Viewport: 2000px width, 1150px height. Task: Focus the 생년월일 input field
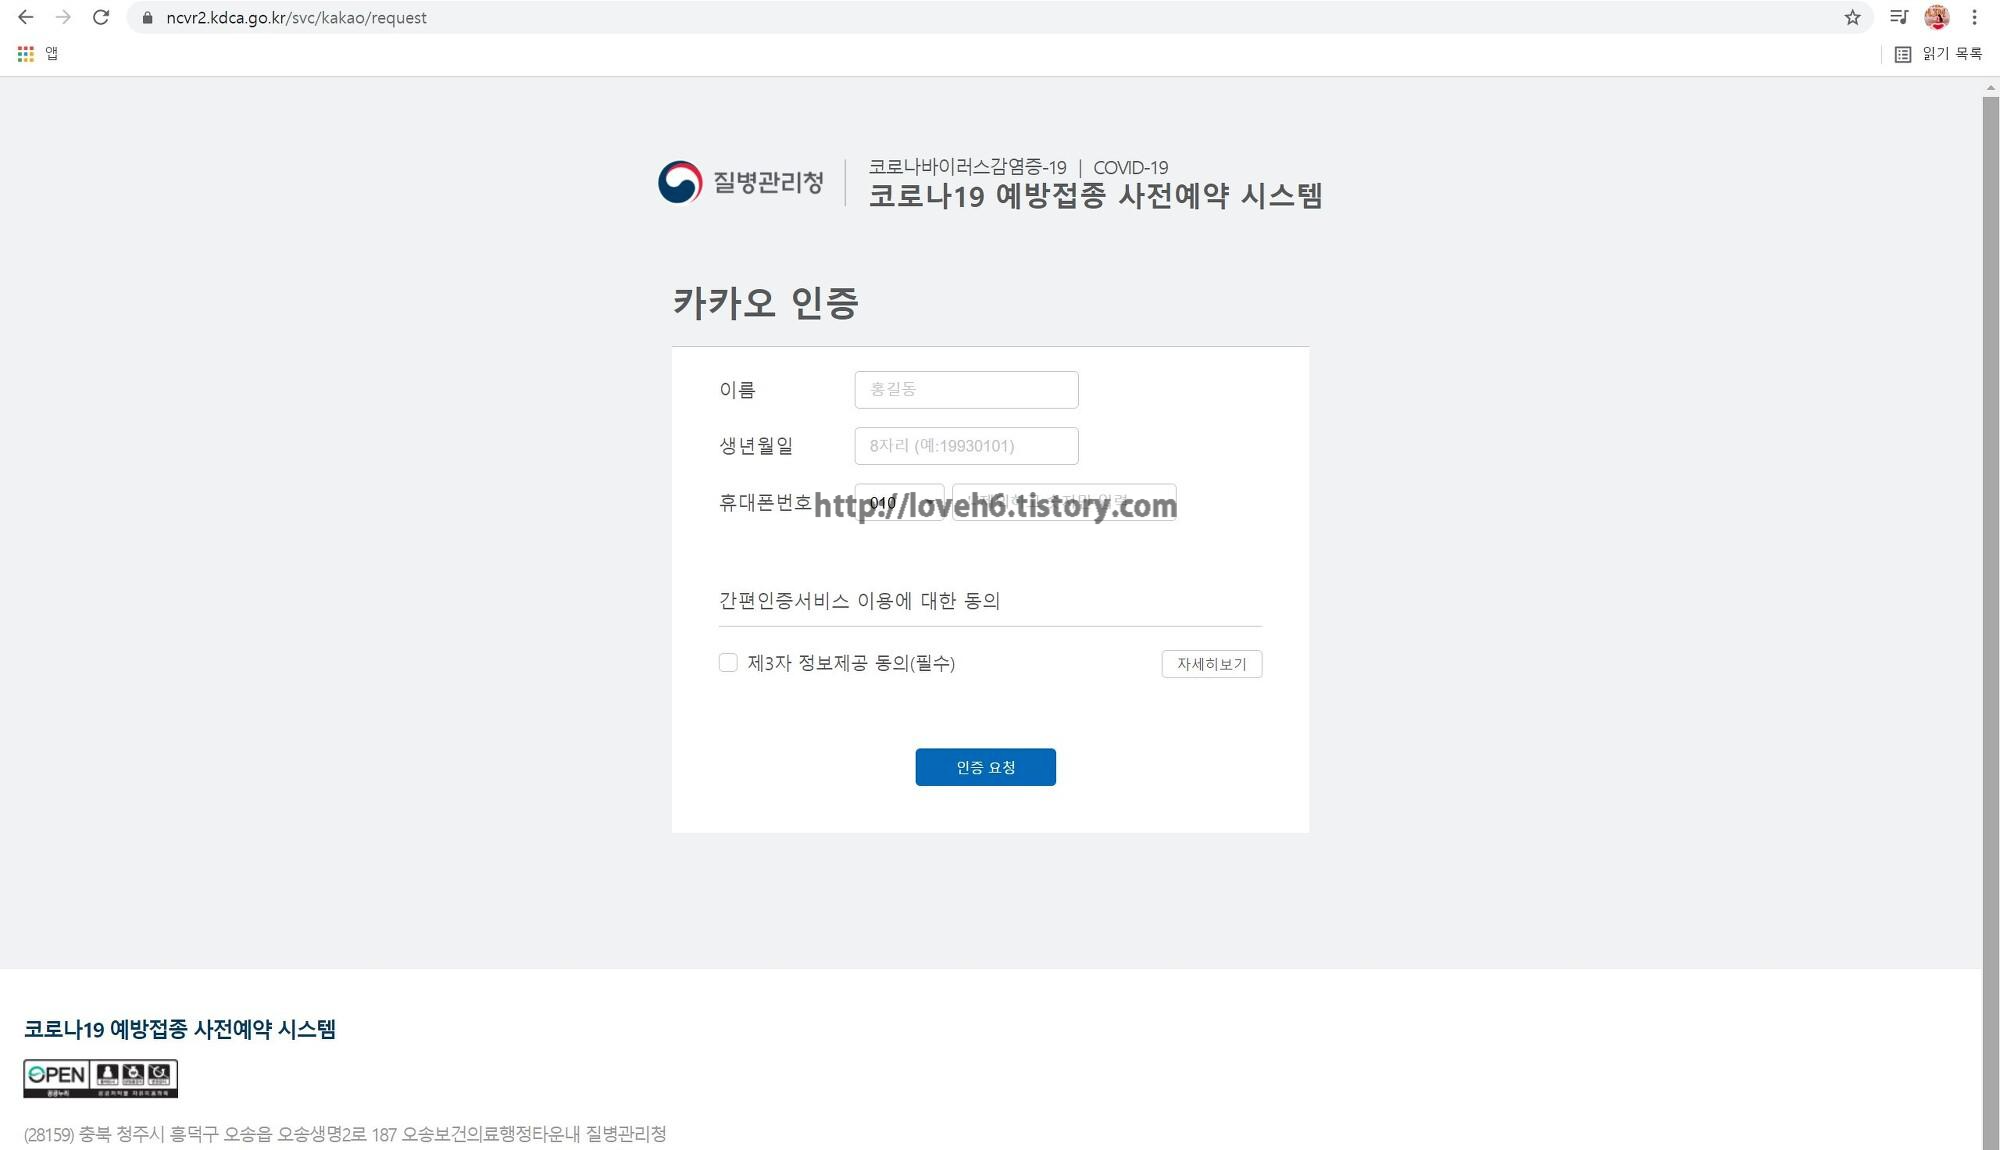point(966,446)
